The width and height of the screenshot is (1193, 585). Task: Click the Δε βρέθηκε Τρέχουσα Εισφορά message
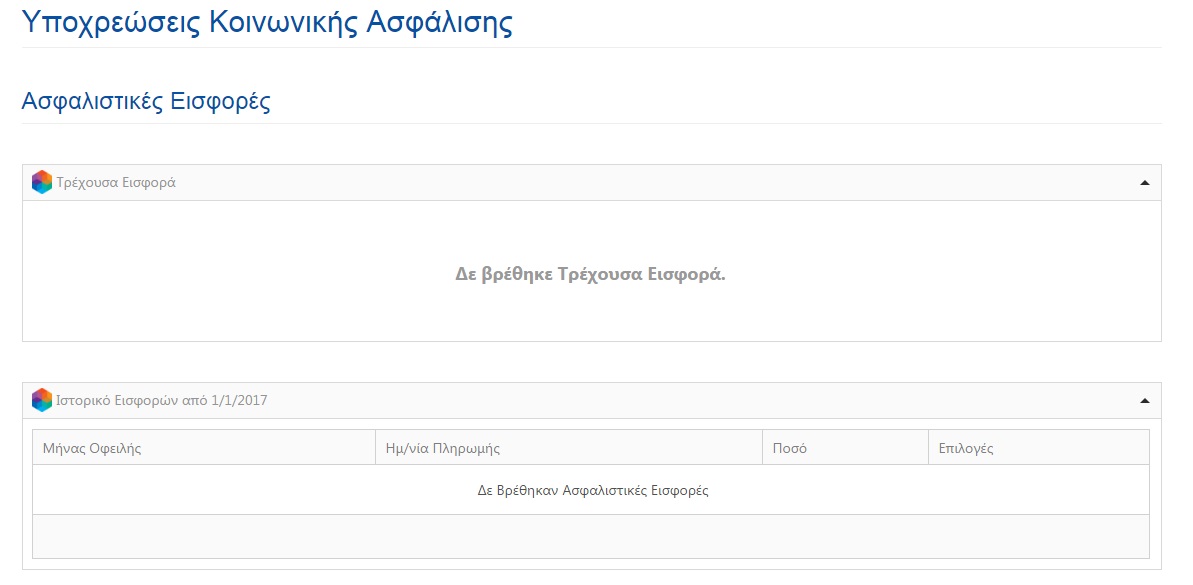coord(590,274)
